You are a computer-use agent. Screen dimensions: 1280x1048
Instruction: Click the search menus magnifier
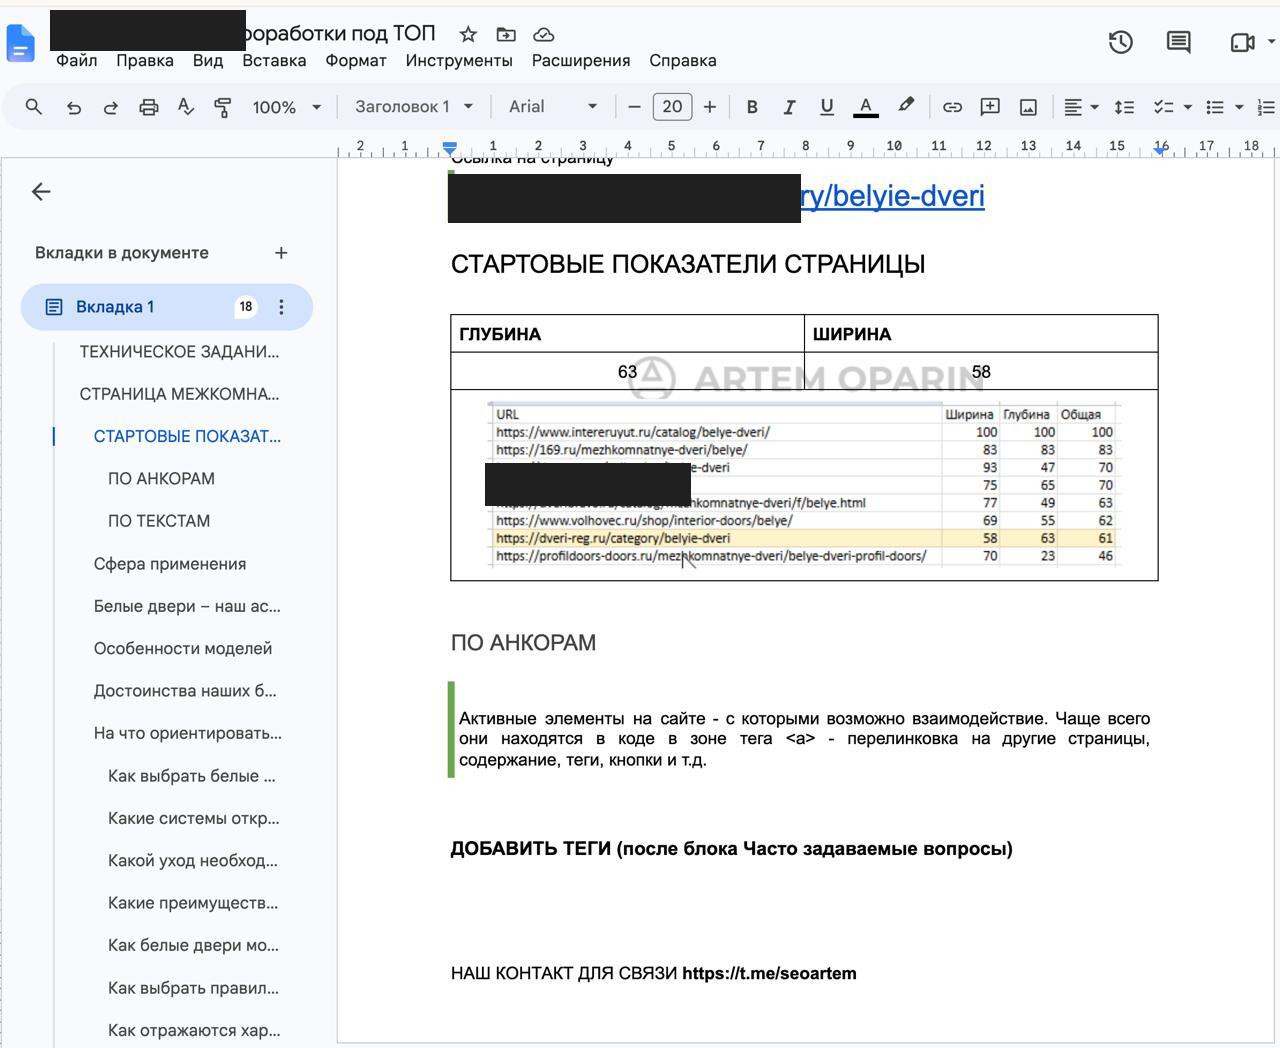[34, 107]
